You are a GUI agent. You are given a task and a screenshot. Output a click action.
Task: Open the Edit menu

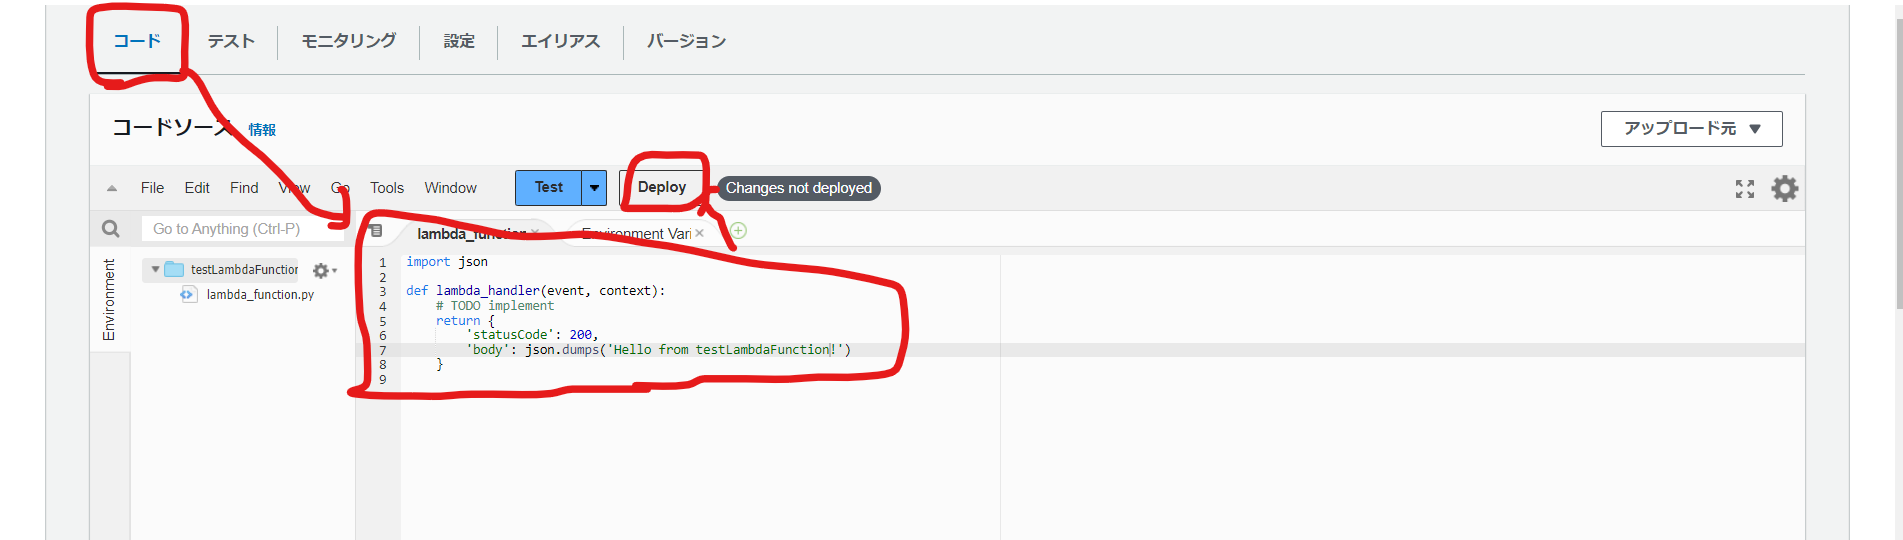[197, 188]
